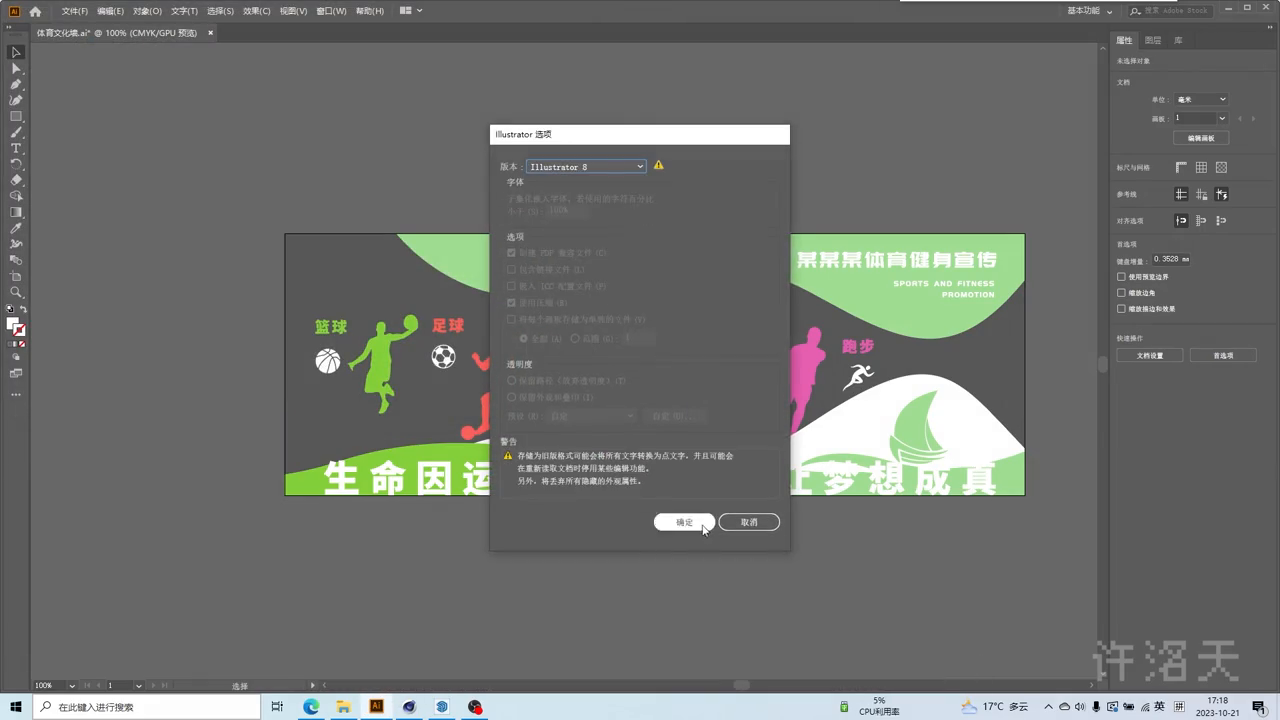The width and height of the screenshot is (1280, 720).
Task: Select the Selection tool arrow
Action: coord(16,52)
